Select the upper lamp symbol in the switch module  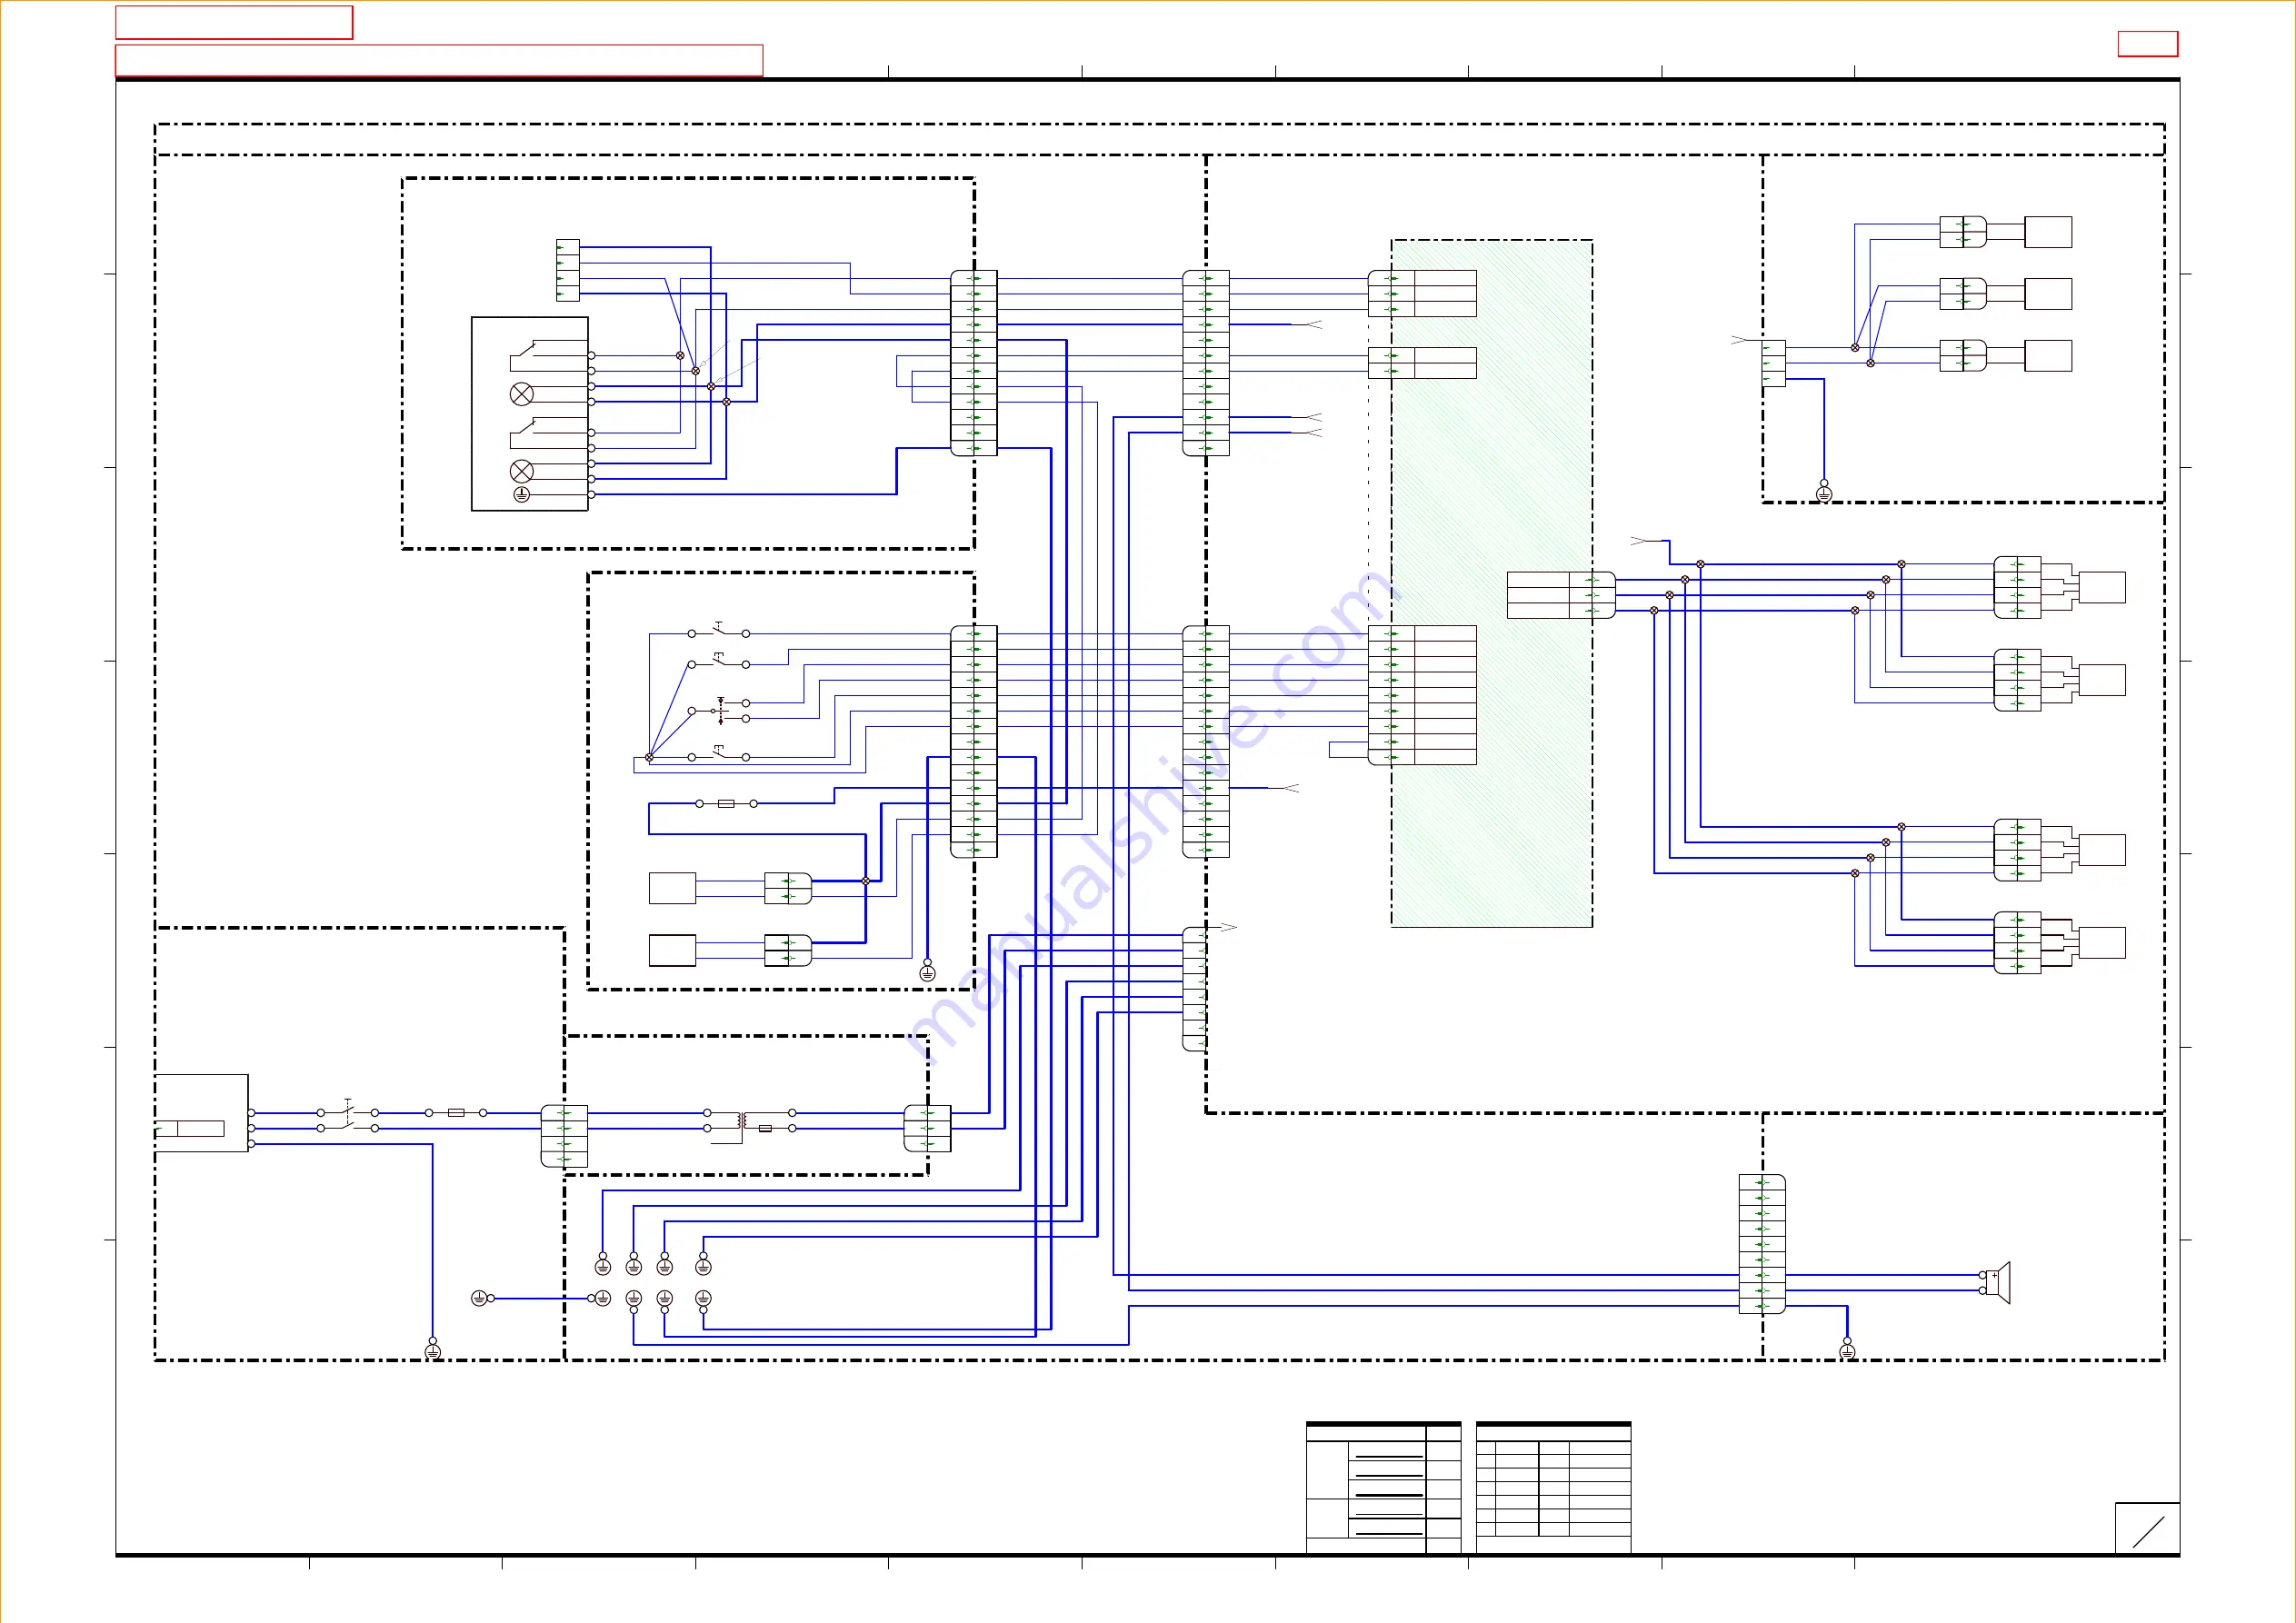point(522,394)
